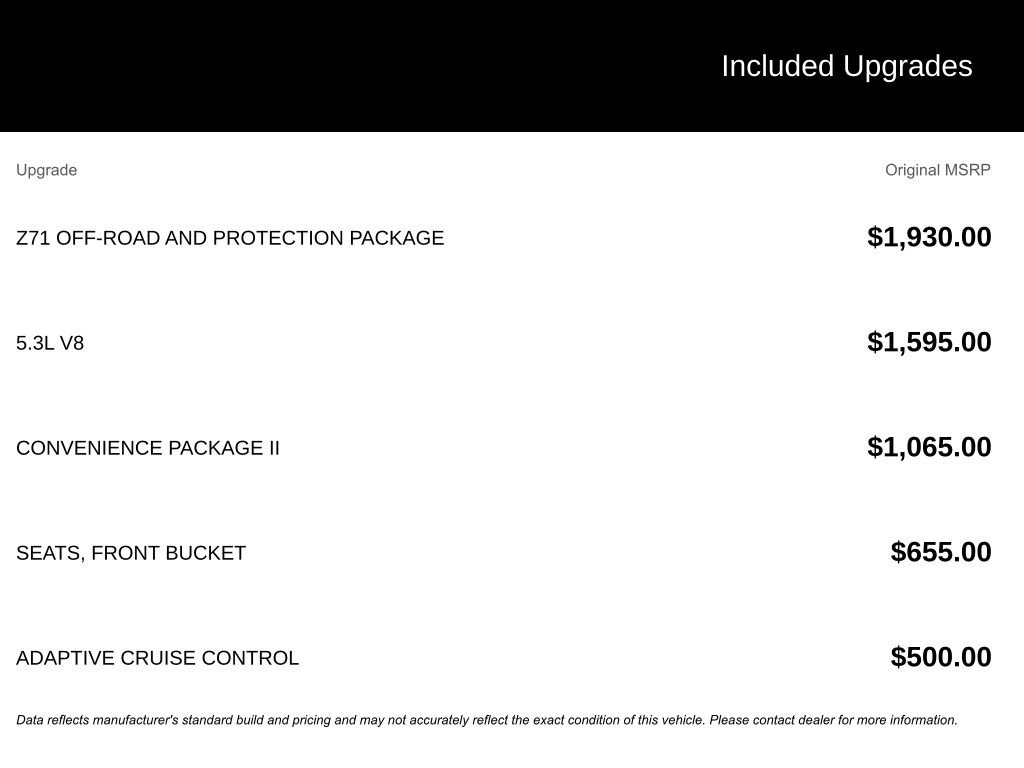This screenshot has height=768, width=1024.
Task: Click the $500.00 price
Action: [x=941, y=657]
